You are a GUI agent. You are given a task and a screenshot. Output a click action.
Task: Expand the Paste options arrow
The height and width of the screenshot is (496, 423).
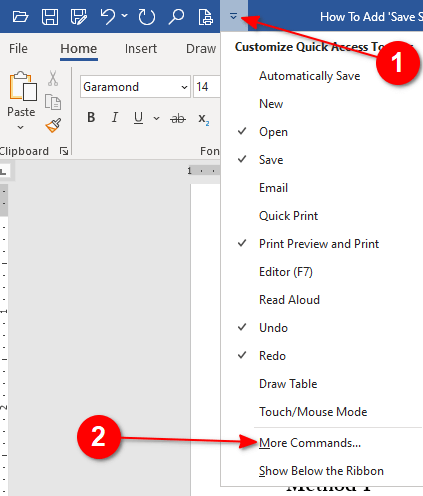[21, 127]
